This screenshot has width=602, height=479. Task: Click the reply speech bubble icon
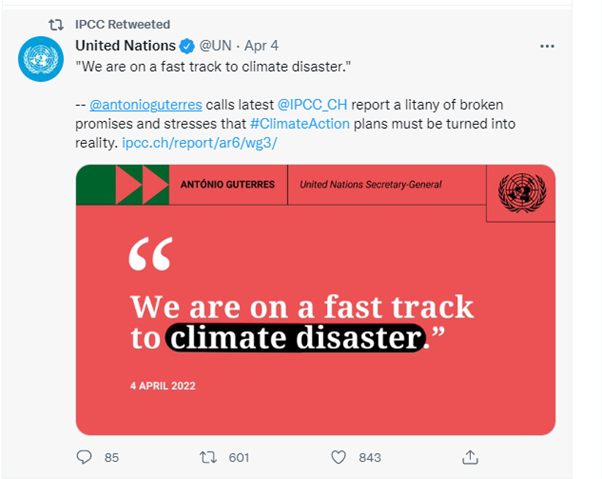[84, 457]
